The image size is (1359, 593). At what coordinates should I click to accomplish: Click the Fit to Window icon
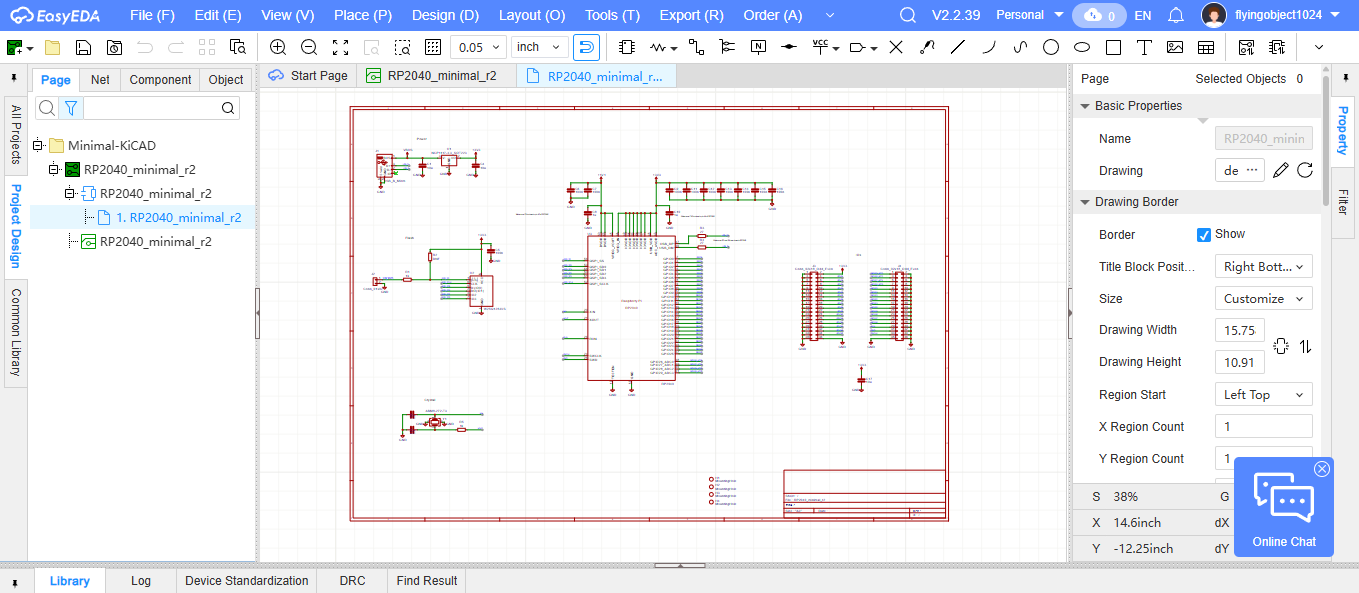coord(340,47)
